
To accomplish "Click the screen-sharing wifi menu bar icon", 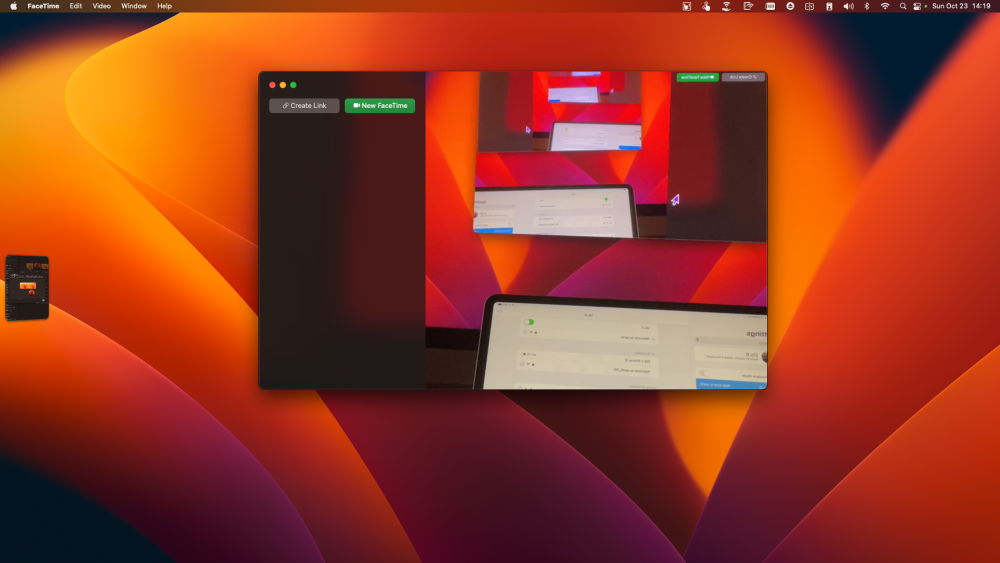I will [x=748, y=6].
